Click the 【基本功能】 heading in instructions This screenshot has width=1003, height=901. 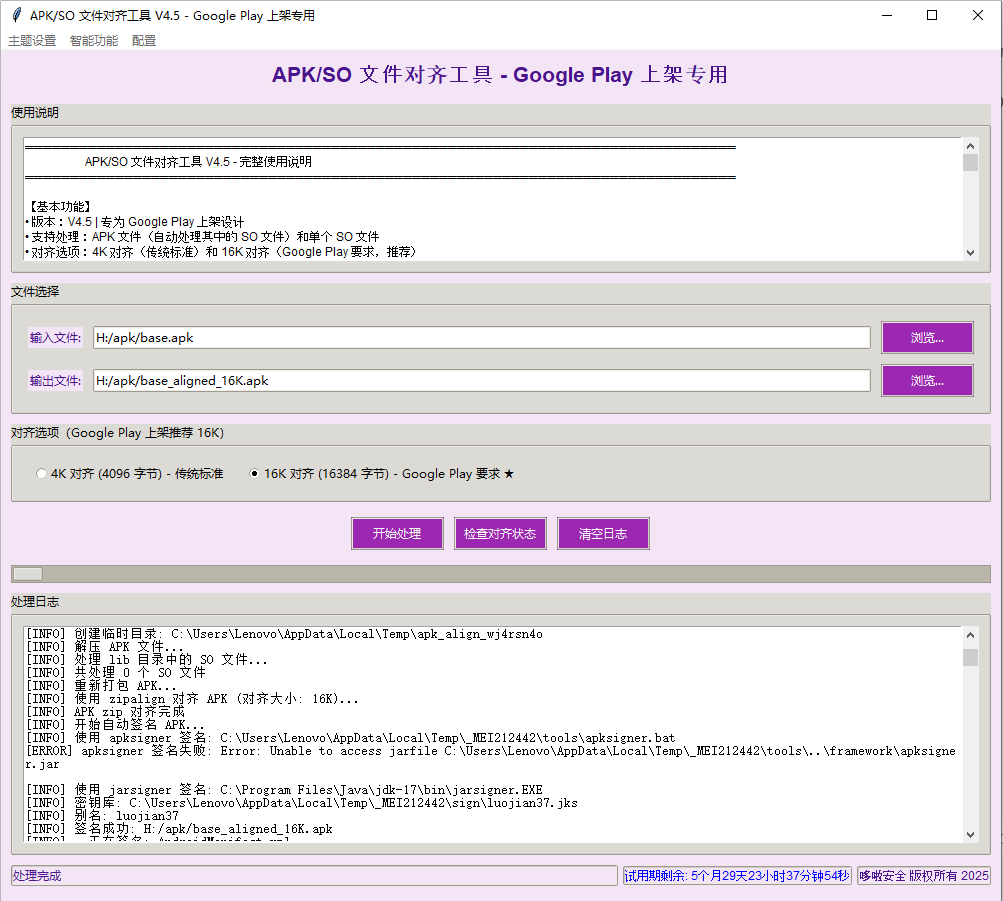tap(60, 207)
